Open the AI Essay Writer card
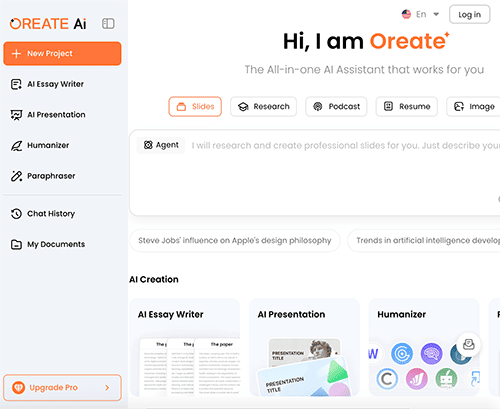Viewport: 500px width, 409px height. [x=185, y=347]
